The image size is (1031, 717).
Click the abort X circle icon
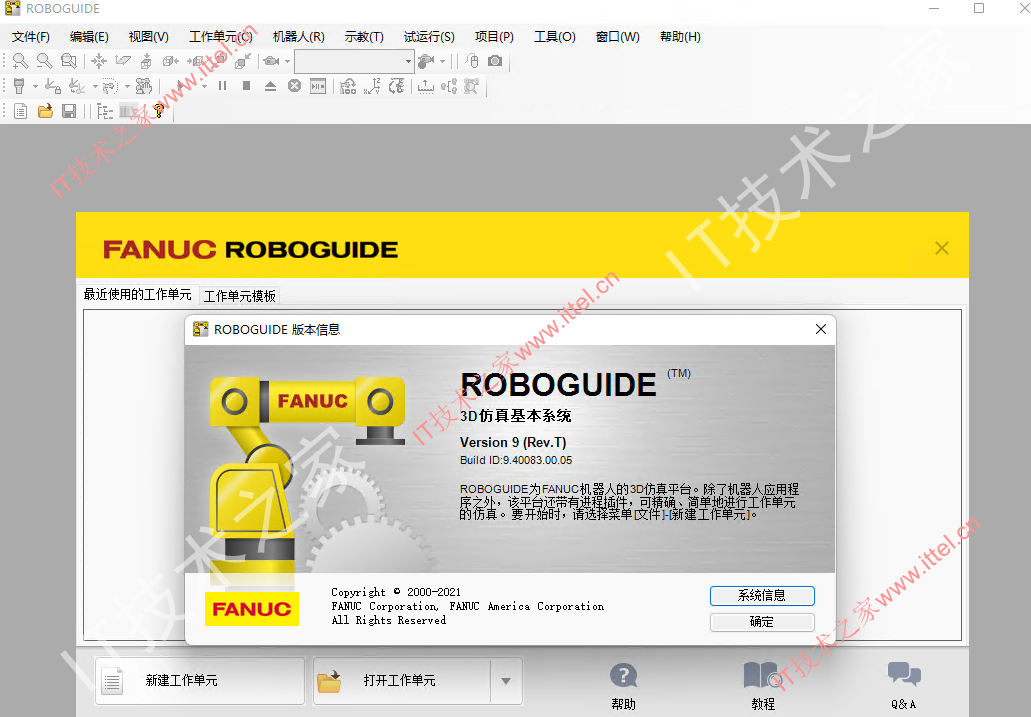[x=294, y=86]
